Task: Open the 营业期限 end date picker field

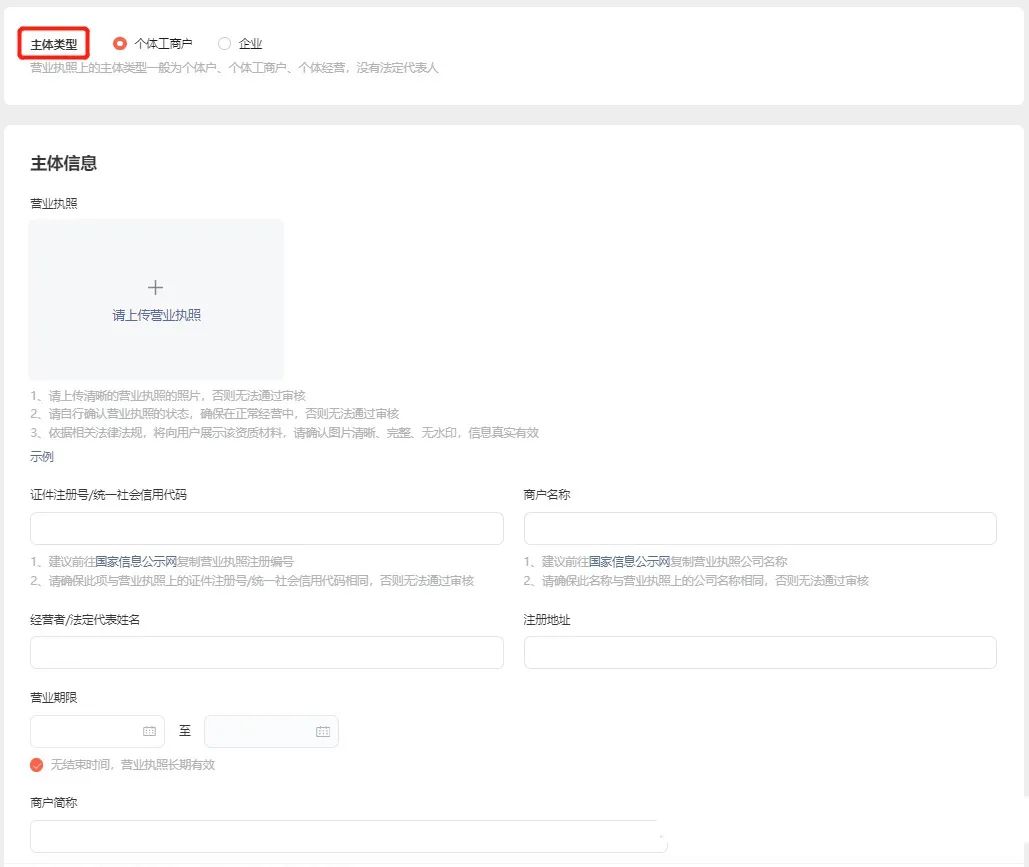Action: (x=271, y=731)
